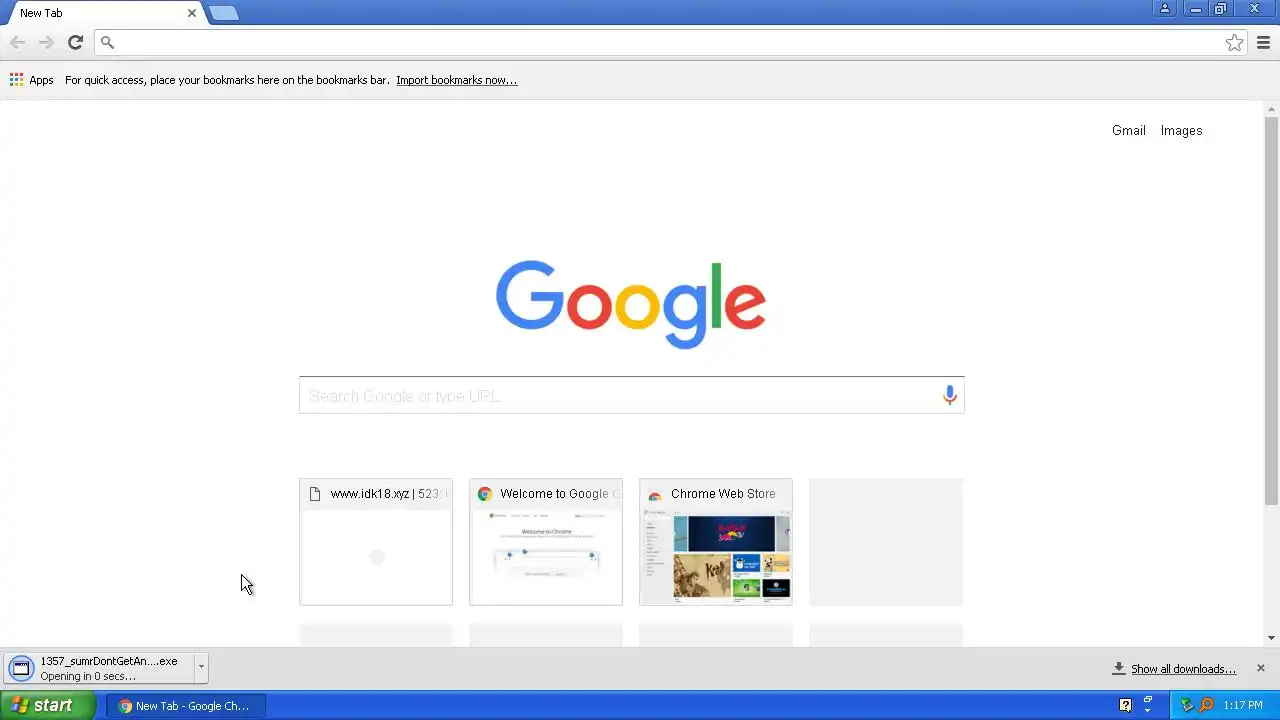Click the address bar search magnifier icon
Screen dimensions: 1280x720
click(x=107, y=42)
